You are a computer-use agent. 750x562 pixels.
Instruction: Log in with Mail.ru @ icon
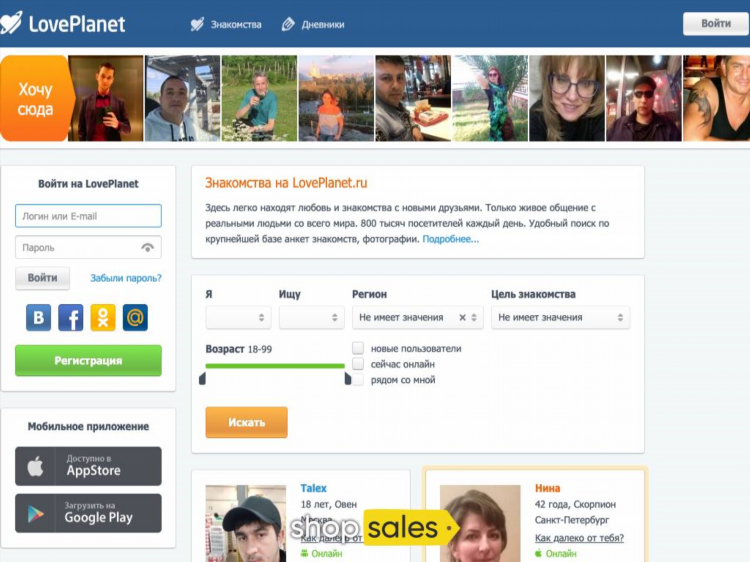[135, 318]
